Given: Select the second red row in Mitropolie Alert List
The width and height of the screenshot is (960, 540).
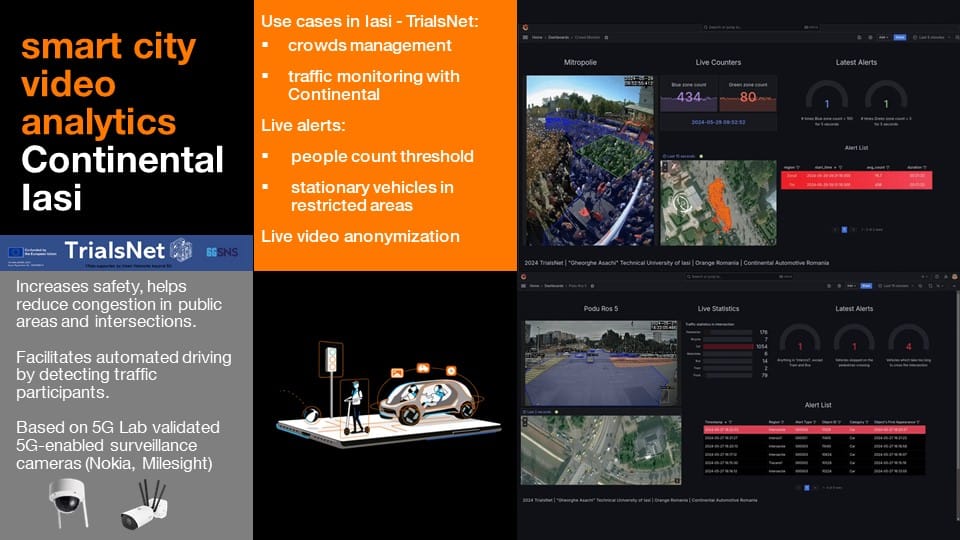Looking at the screenshot, I should [857, 184].
